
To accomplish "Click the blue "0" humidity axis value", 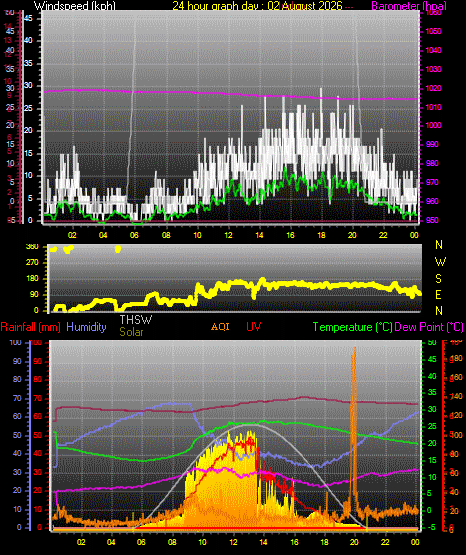I will tap(19, 527).
